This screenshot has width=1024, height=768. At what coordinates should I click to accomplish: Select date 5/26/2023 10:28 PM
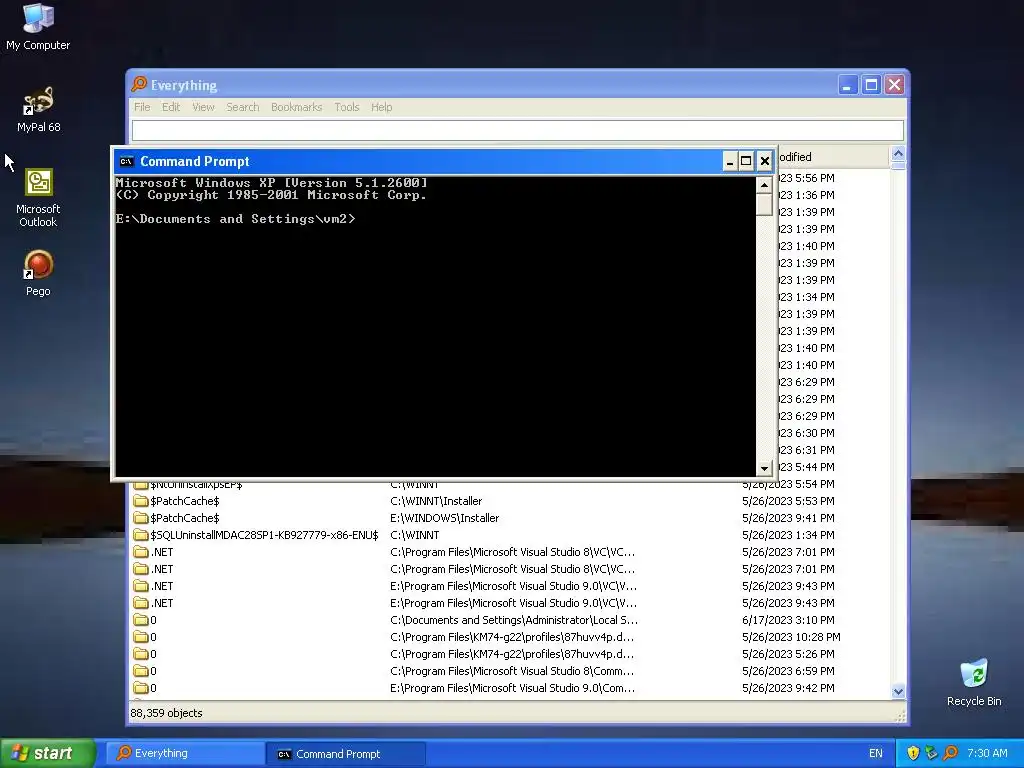coord(791,637)
